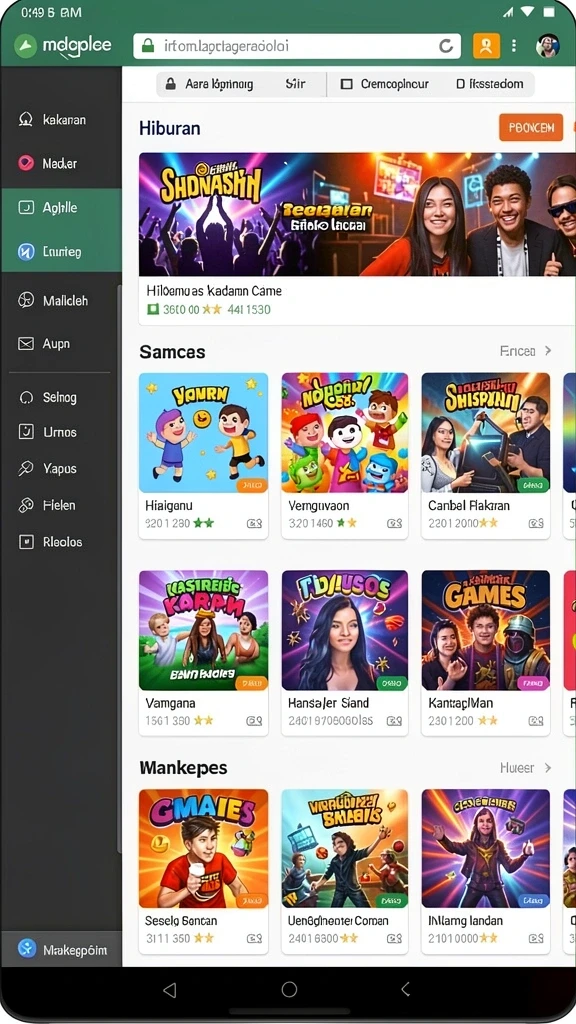Open the Hiaiganu game thumbnail

pyautogui.click(x=203, y=432)
